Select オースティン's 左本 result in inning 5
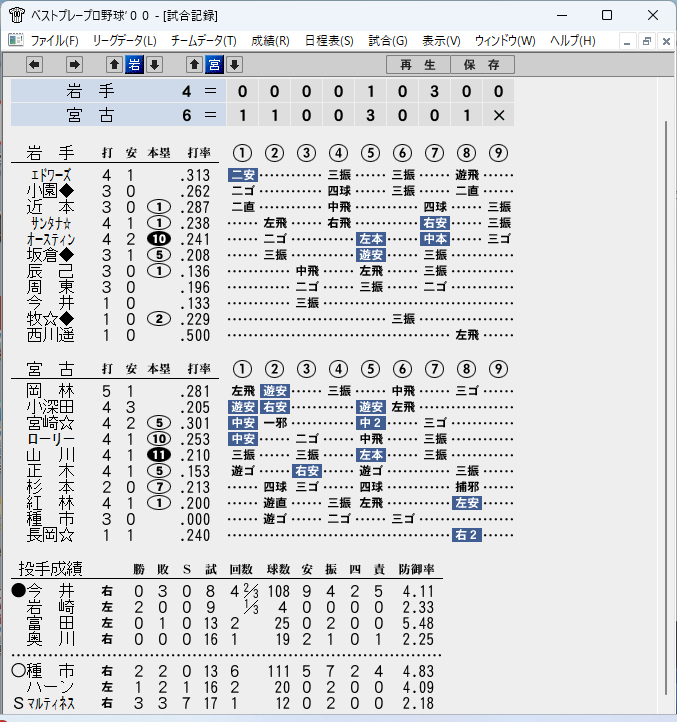The image size is (677, 722). (x=371, y=239)
